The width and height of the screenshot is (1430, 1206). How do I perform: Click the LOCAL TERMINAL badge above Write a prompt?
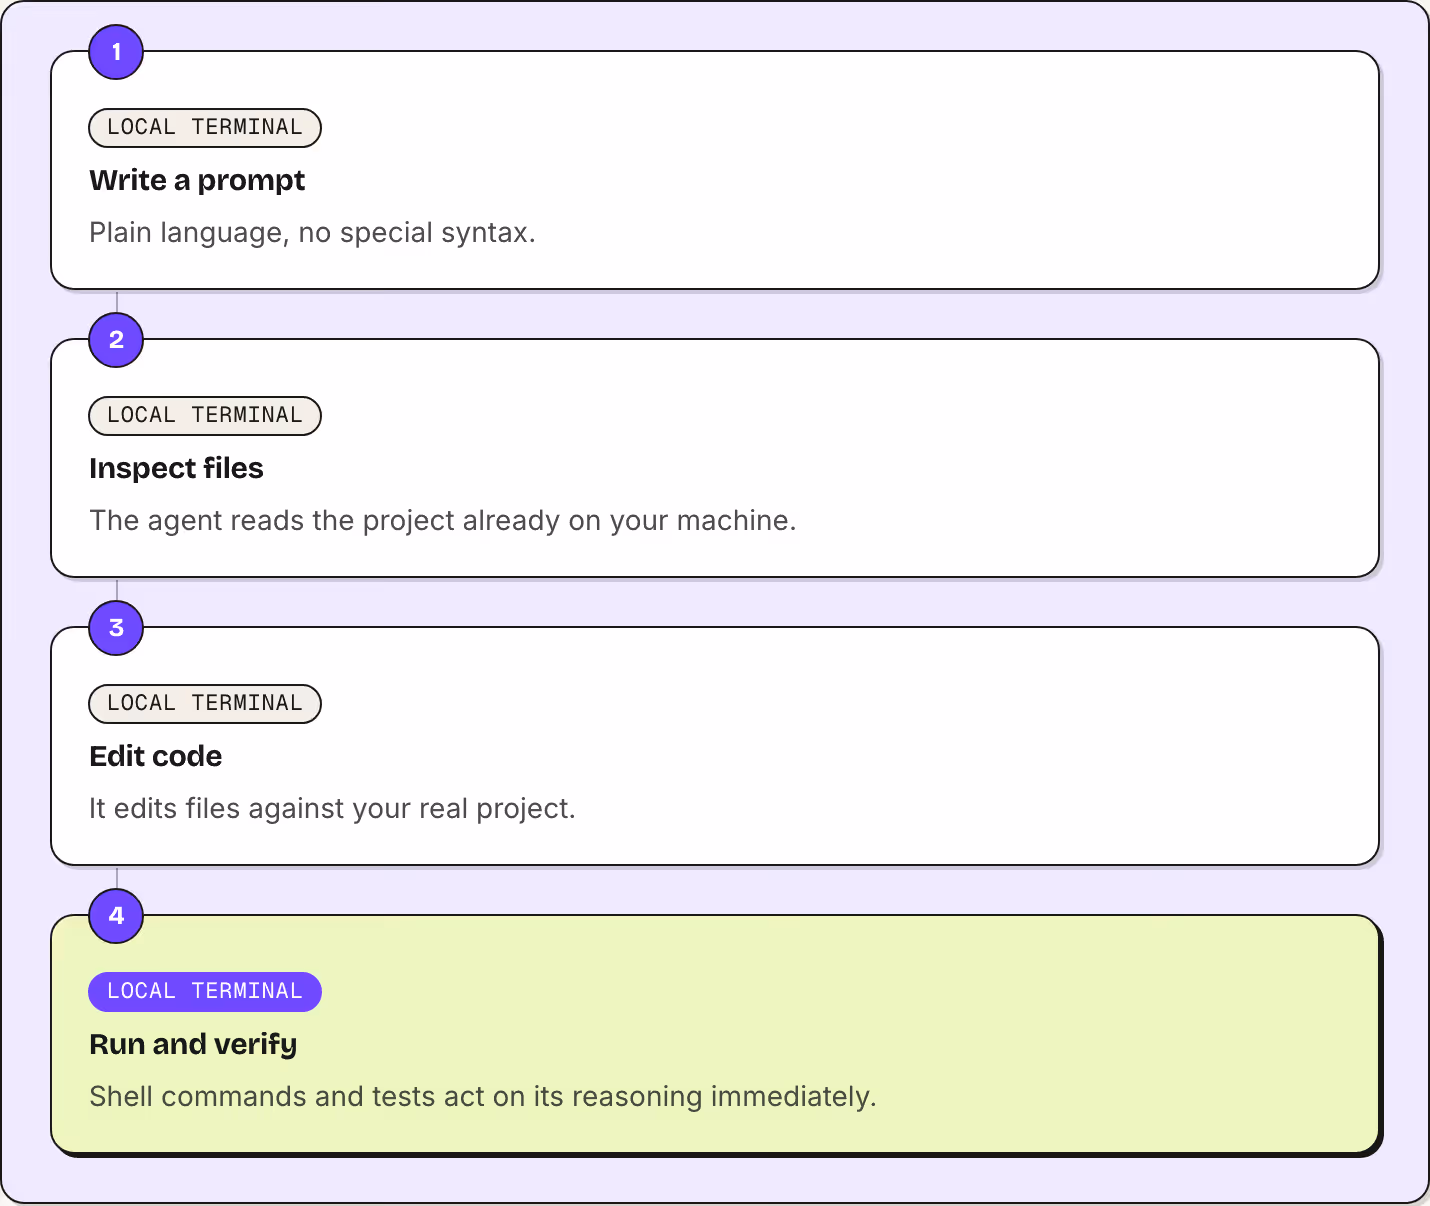[x=205, y=128]
